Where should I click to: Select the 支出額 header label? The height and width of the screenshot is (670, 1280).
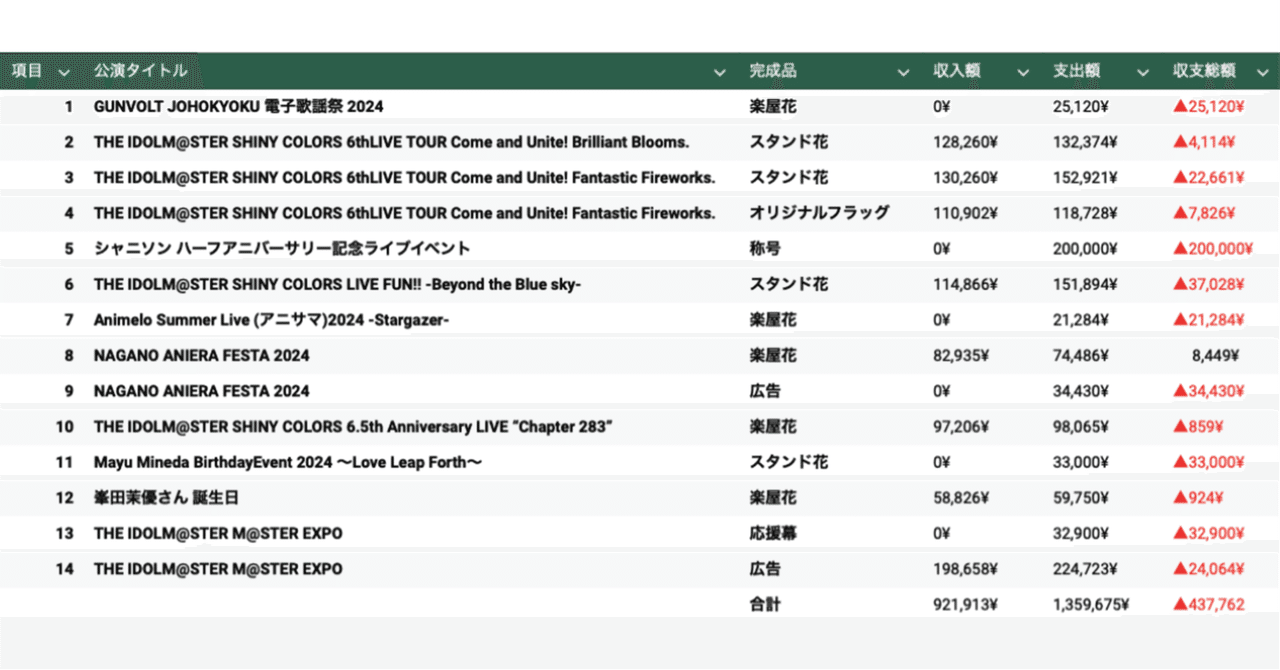click(1077, 71)
